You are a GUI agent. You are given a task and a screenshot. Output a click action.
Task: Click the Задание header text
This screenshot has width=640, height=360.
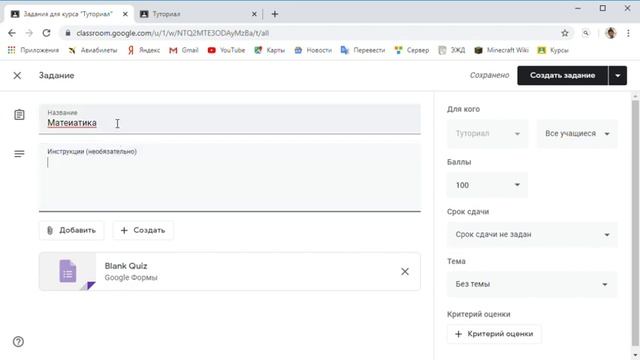coord(56,76)
